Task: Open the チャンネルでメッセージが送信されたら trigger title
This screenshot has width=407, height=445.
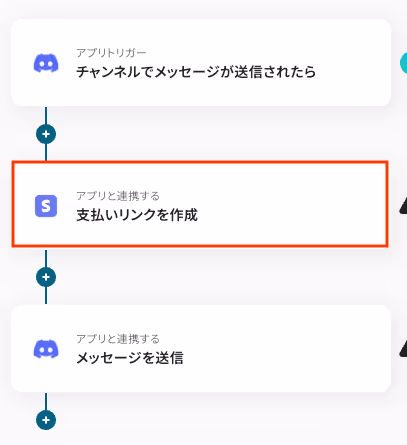Action: [196, 72]
